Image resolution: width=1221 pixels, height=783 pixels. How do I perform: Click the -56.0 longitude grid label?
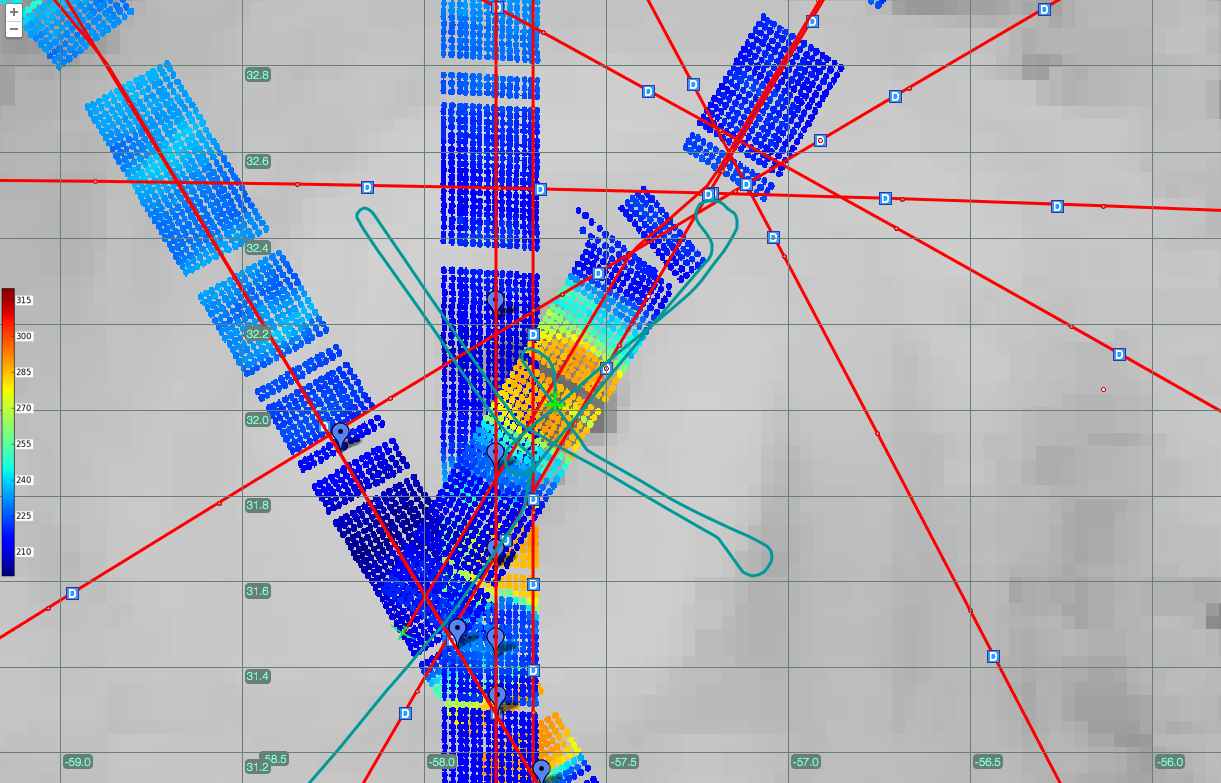[x=1169, y=762]
